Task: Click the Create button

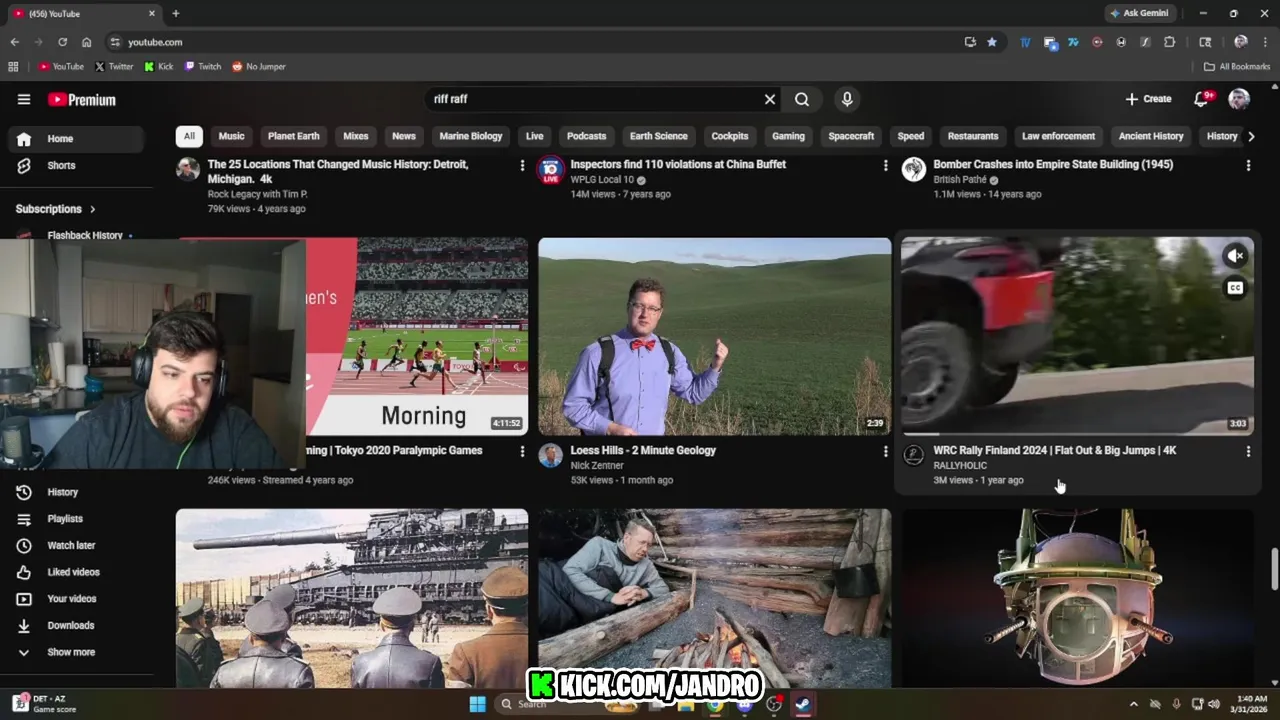Action: pos(1148,99)
